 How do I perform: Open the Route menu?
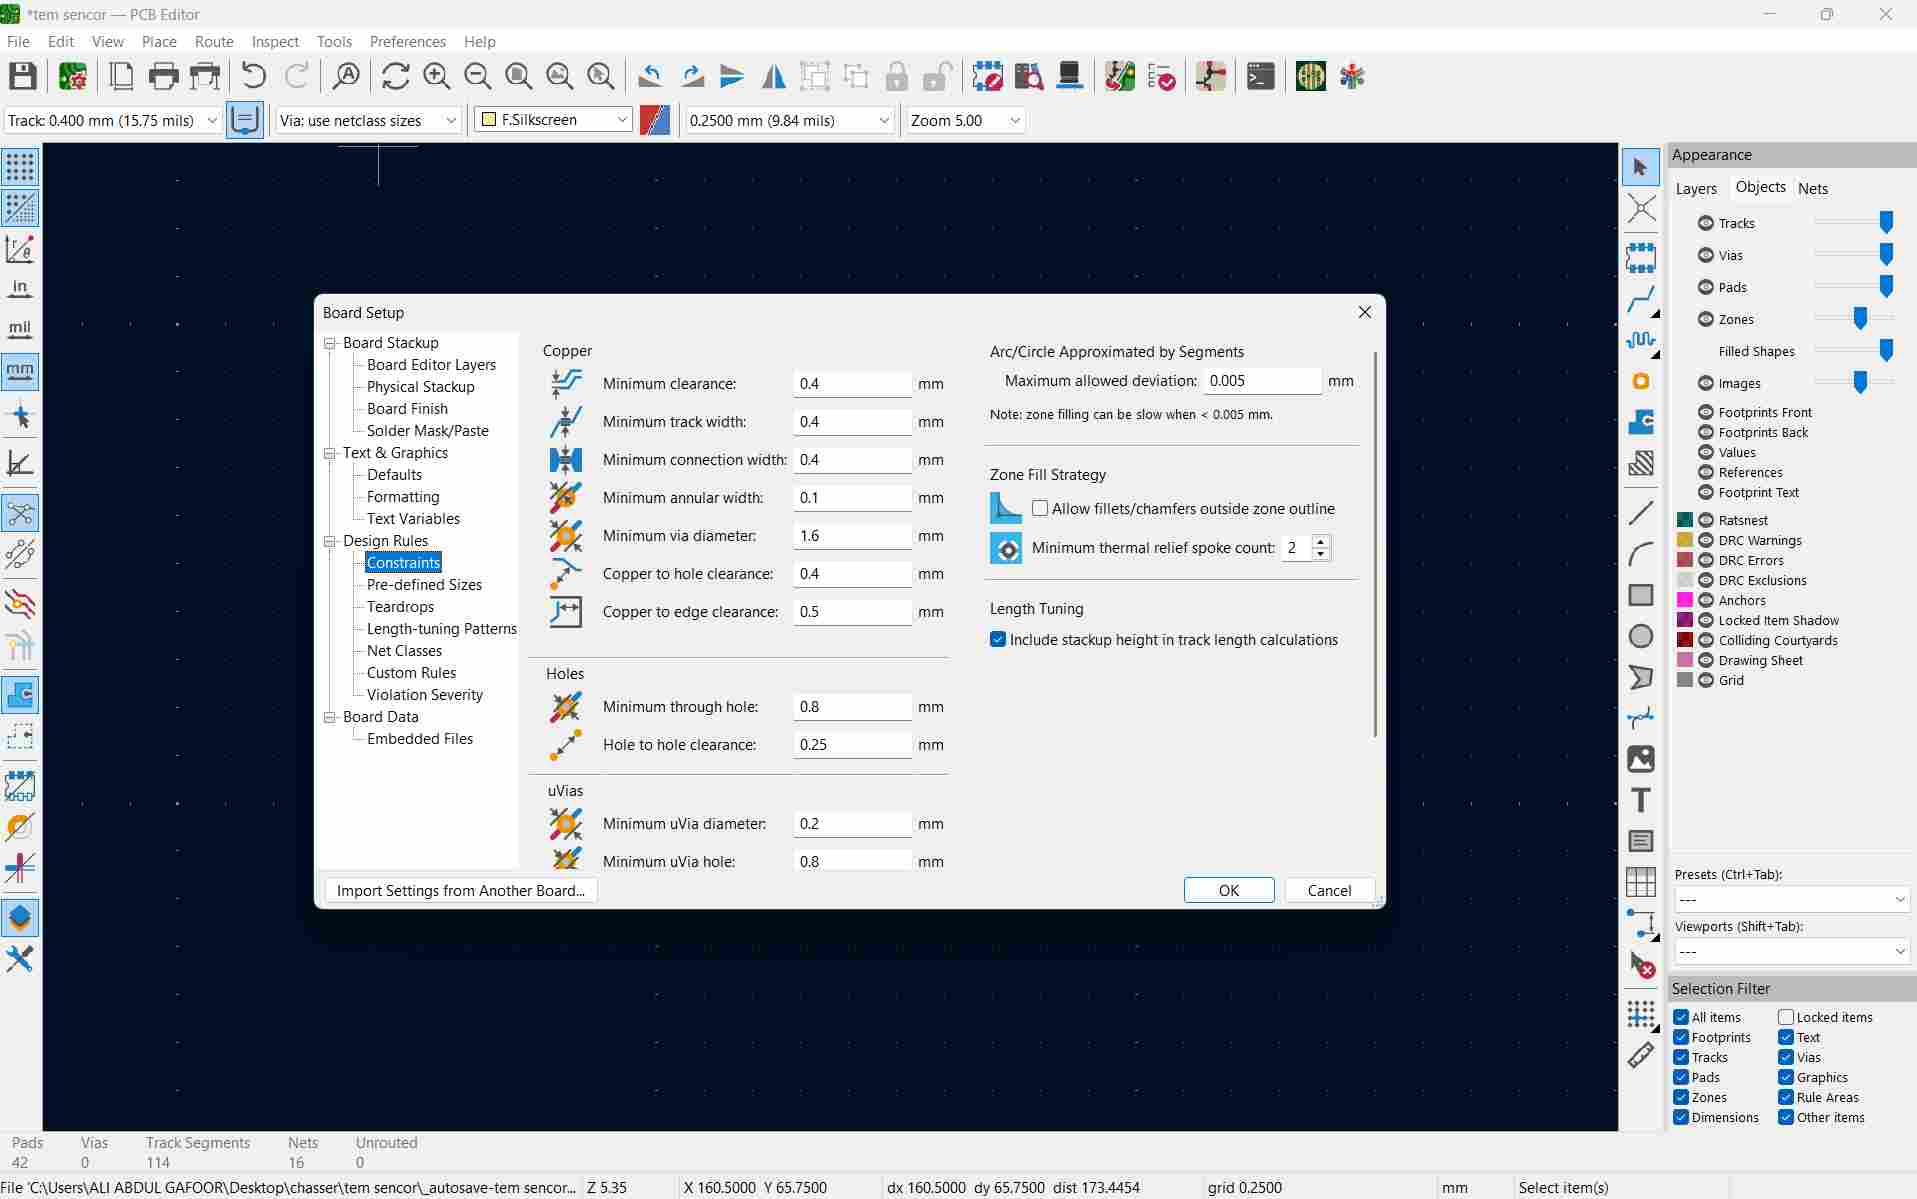[214, 41]
